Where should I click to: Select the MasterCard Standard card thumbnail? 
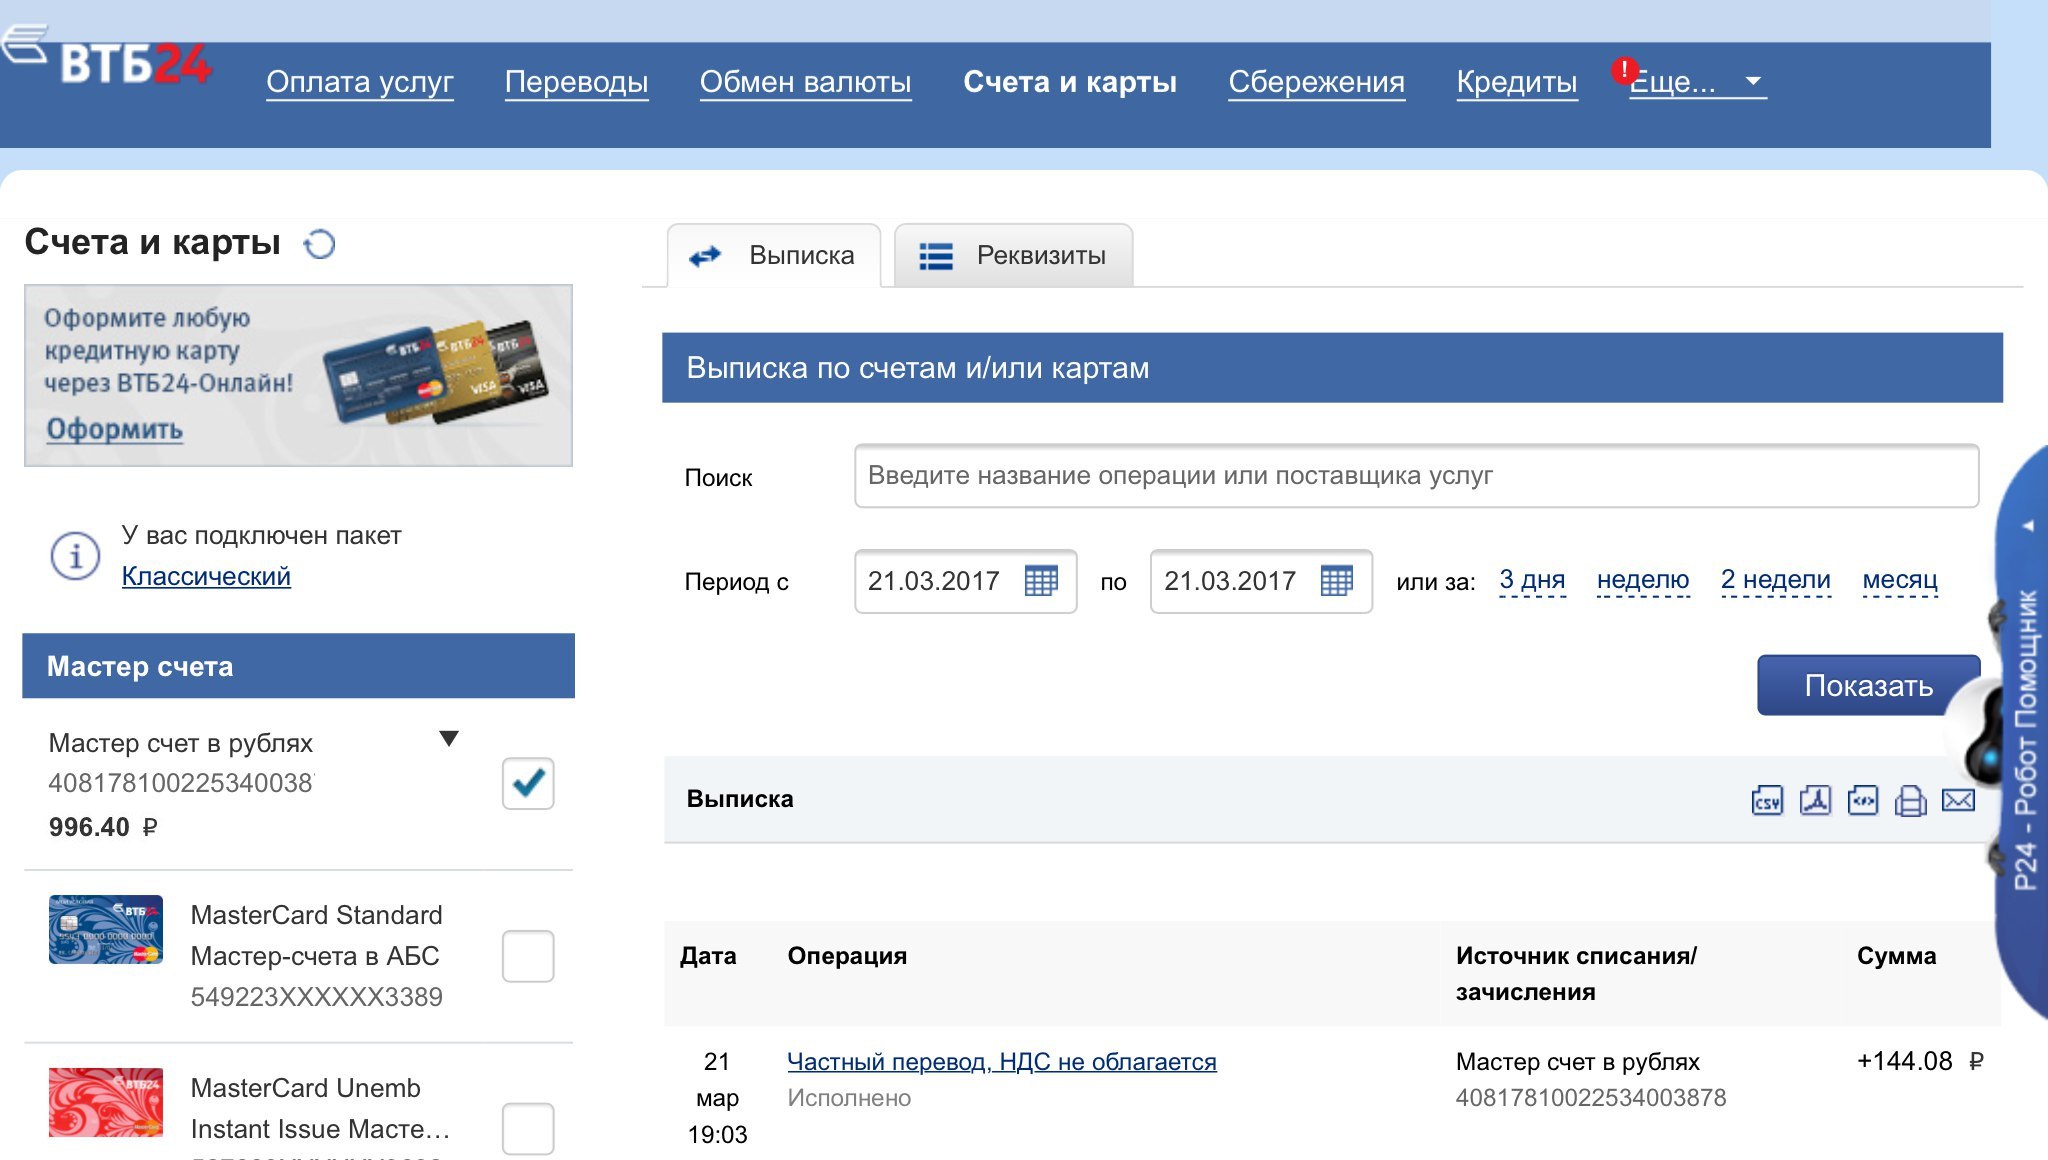(105, 929)
